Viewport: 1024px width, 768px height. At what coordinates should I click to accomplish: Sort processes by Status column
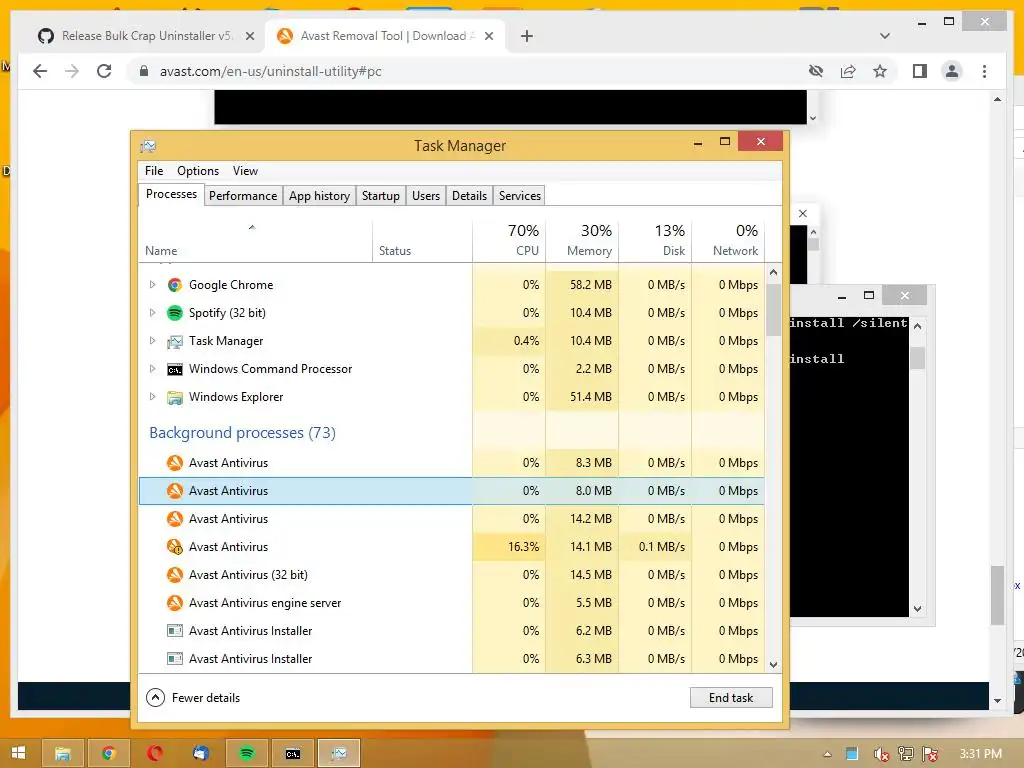(422, 240)
